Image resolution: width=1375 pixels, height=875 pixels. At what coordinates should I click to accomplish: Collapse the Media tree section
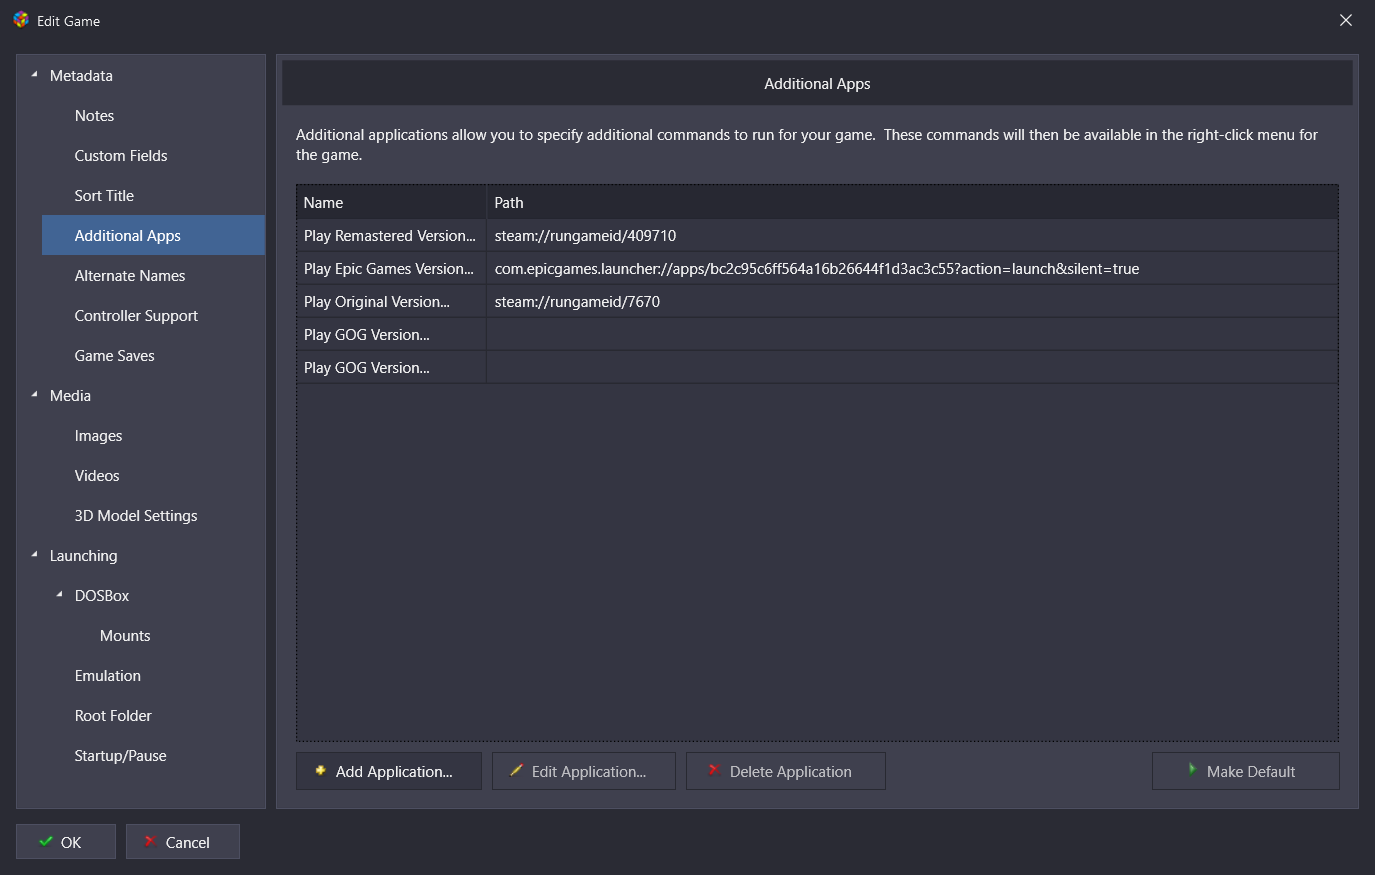pos(35,395)
